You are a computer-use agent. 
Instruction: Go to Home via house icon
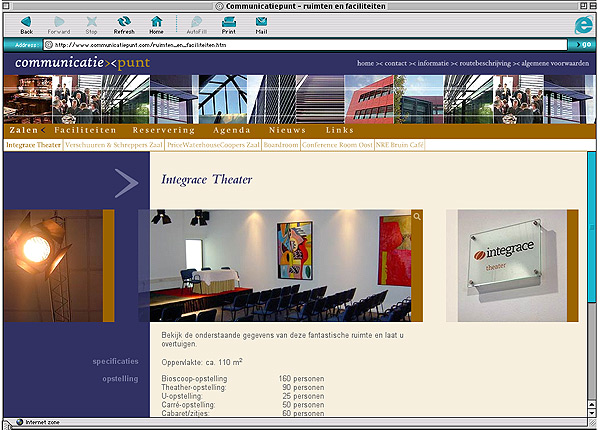(156, 25)
